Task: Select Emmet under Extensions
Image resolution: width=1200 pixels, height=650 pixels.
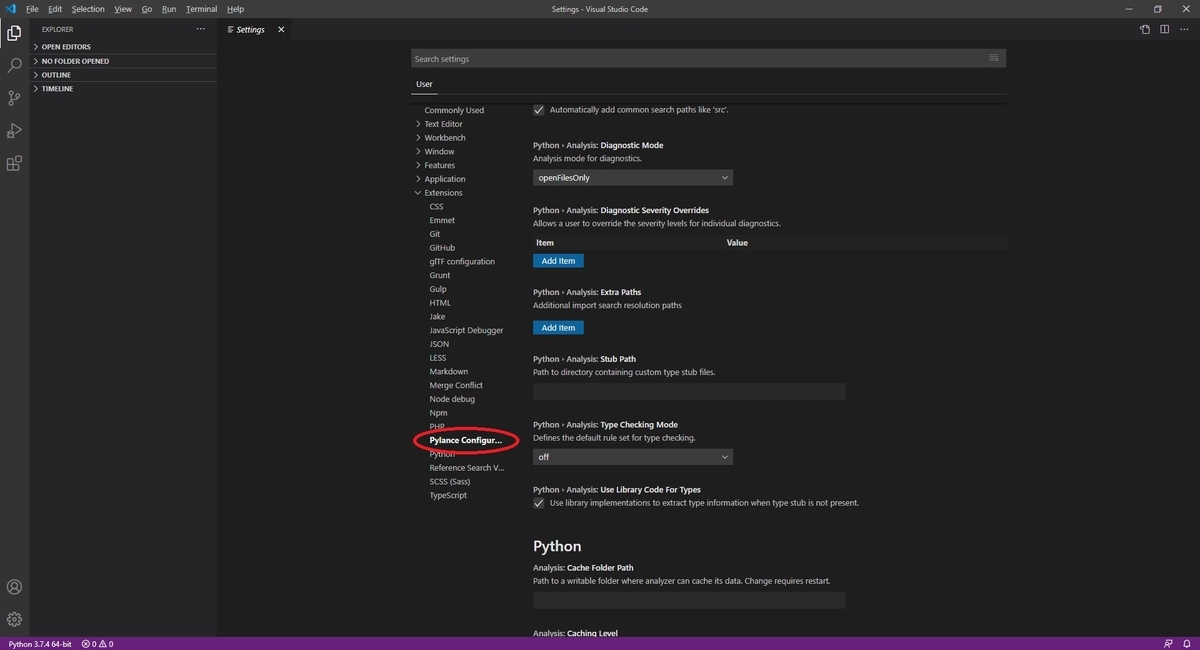Action: pyautogui.click(x=442, y=220)
